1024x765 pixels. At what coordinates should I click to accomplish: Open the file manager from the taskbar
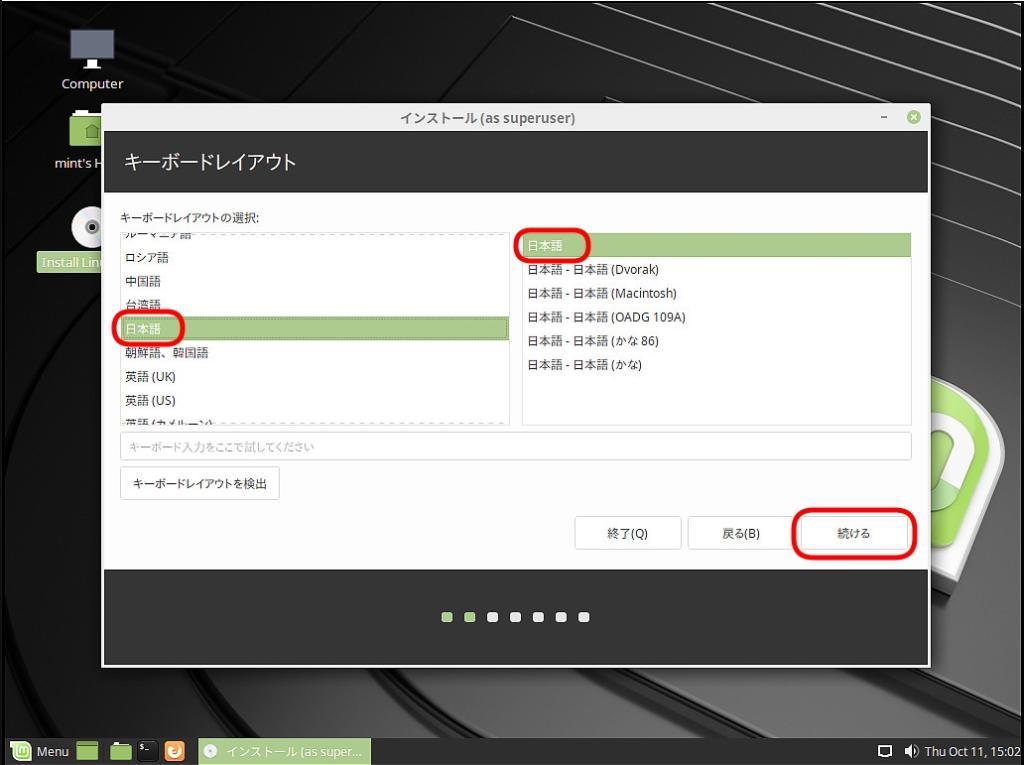pyautogui.click(x=118, y=751)
